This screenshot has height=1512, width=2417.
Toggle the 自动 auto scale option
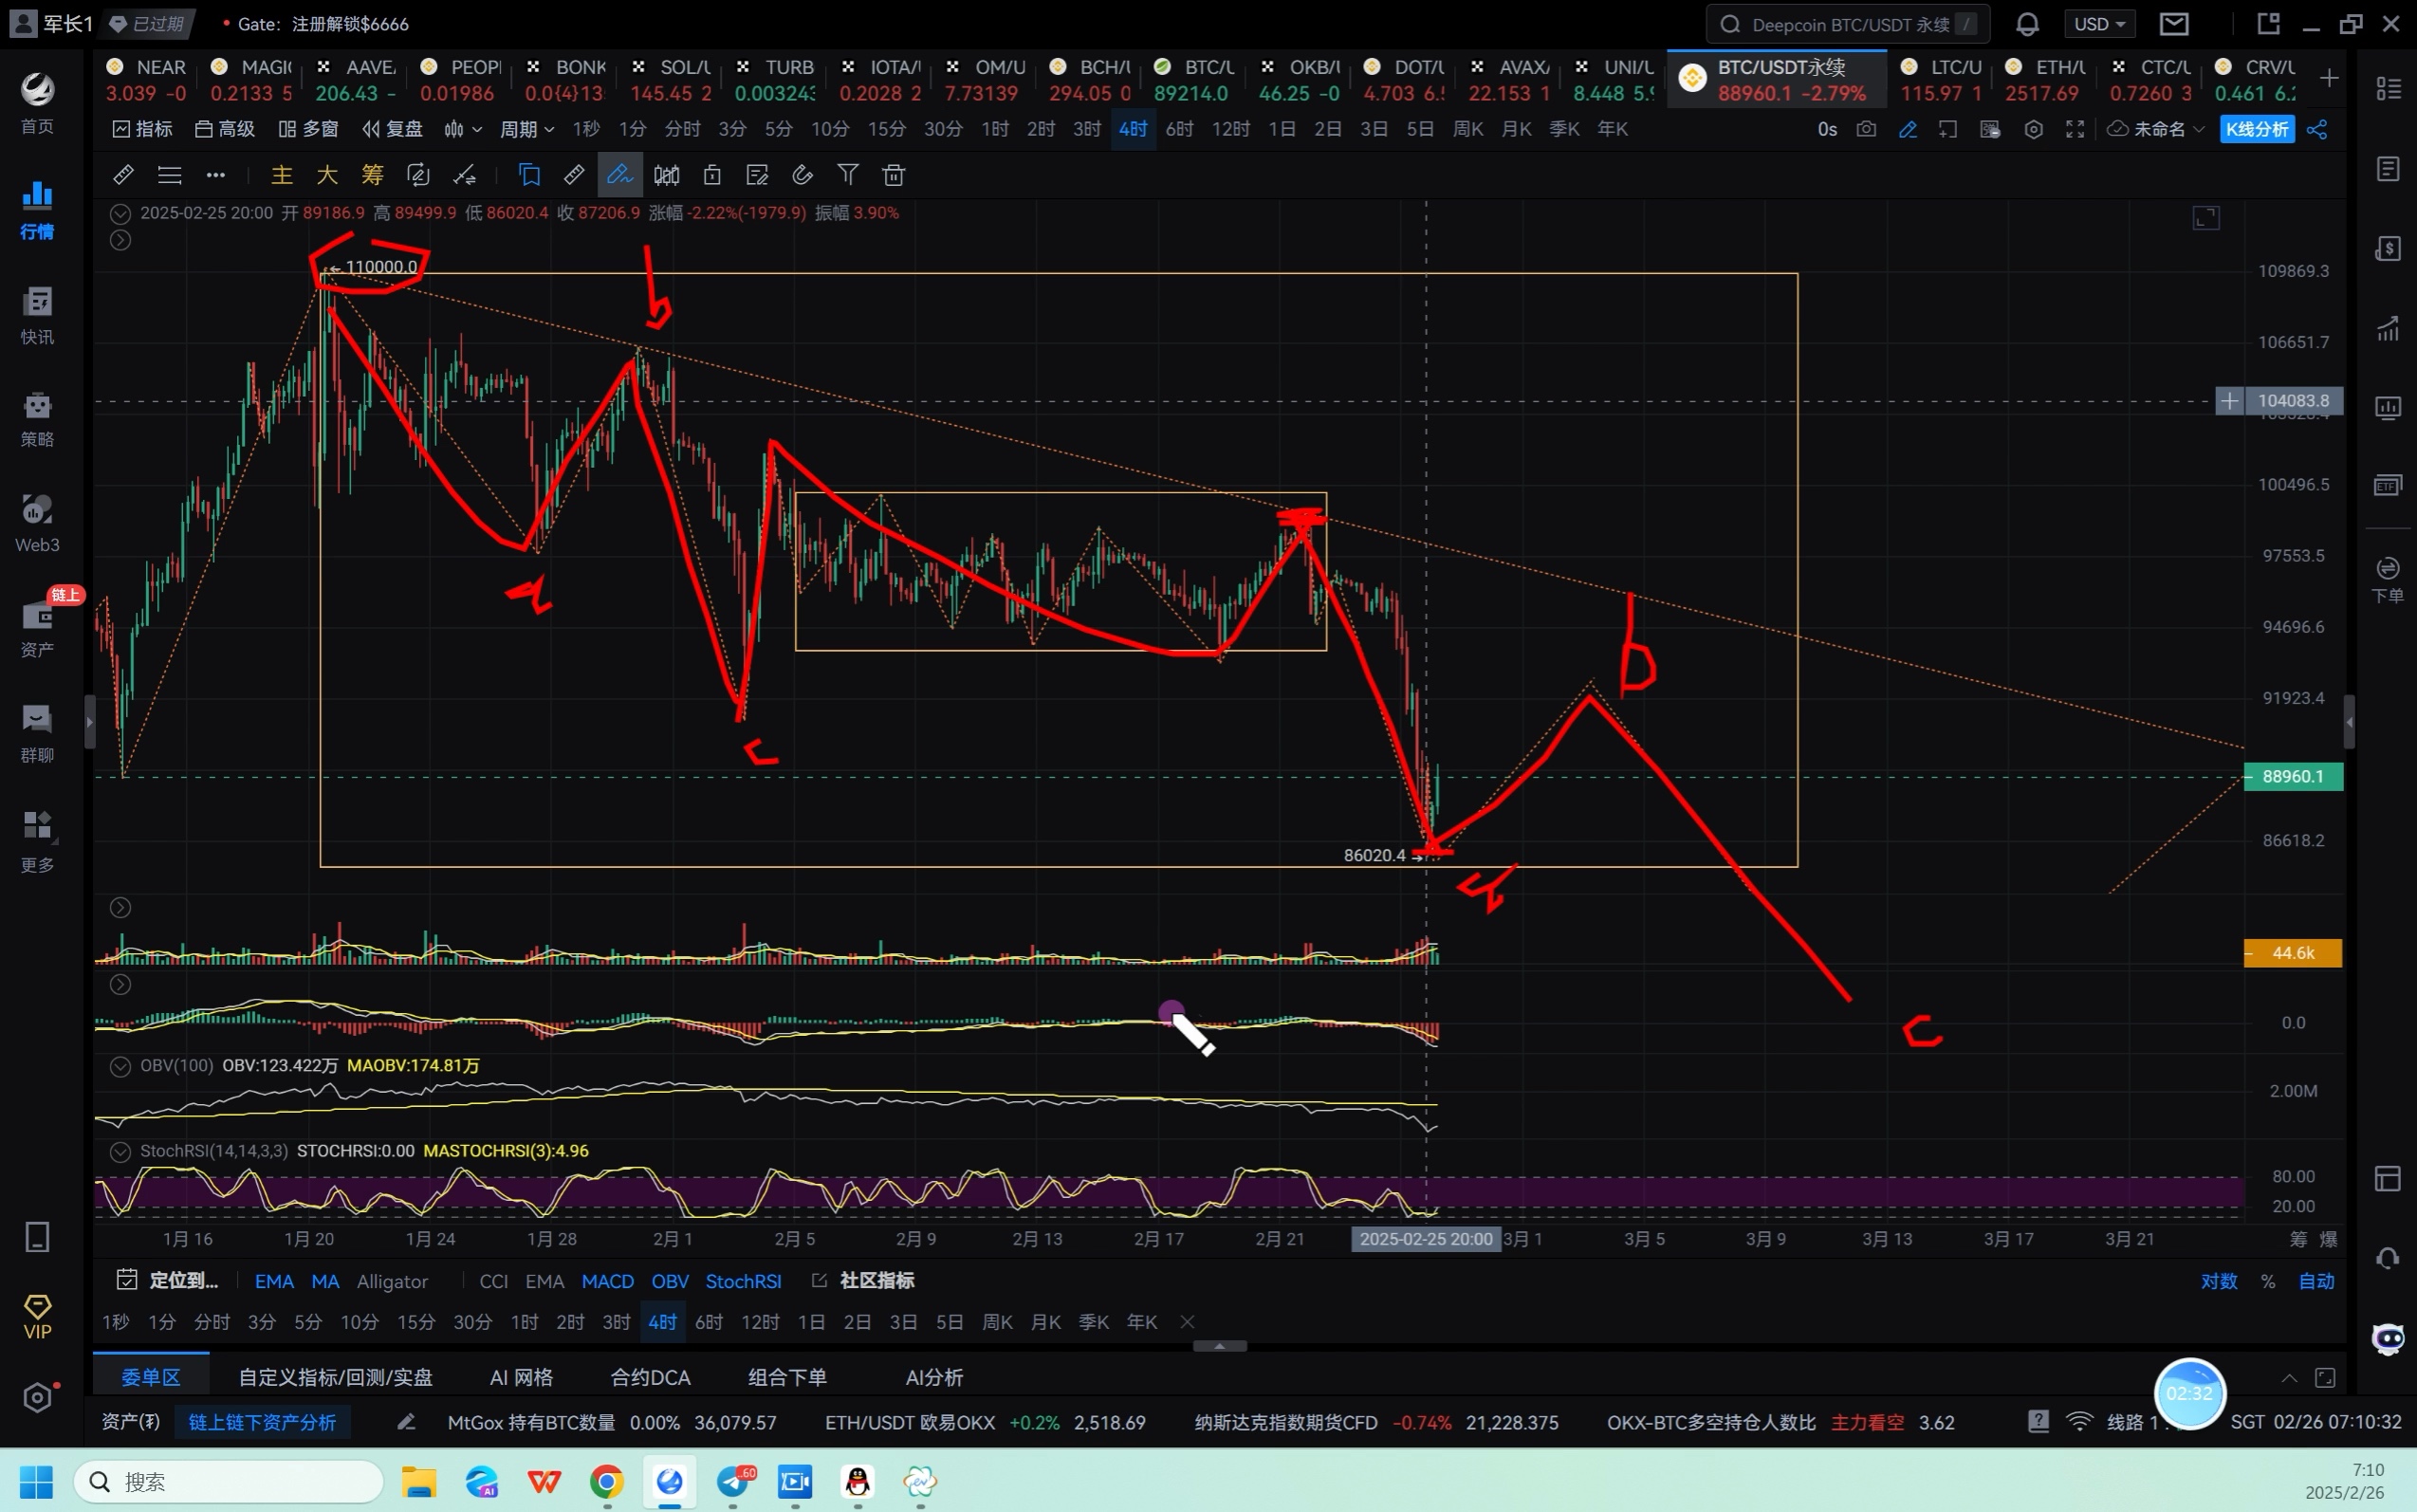tap(2316, 1281)
